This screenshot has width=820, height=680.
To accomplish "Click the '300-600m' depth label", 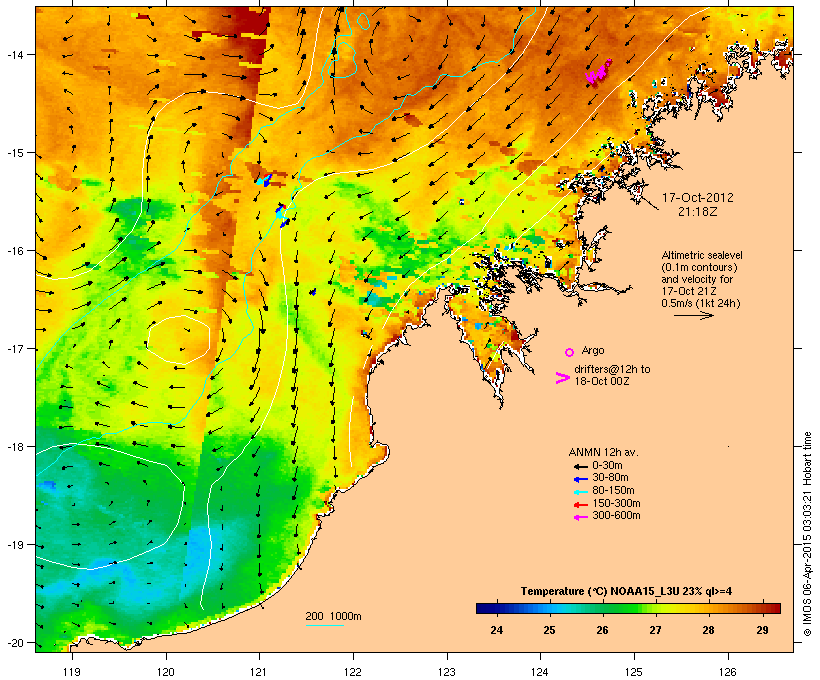I will [x=616, y=516].
